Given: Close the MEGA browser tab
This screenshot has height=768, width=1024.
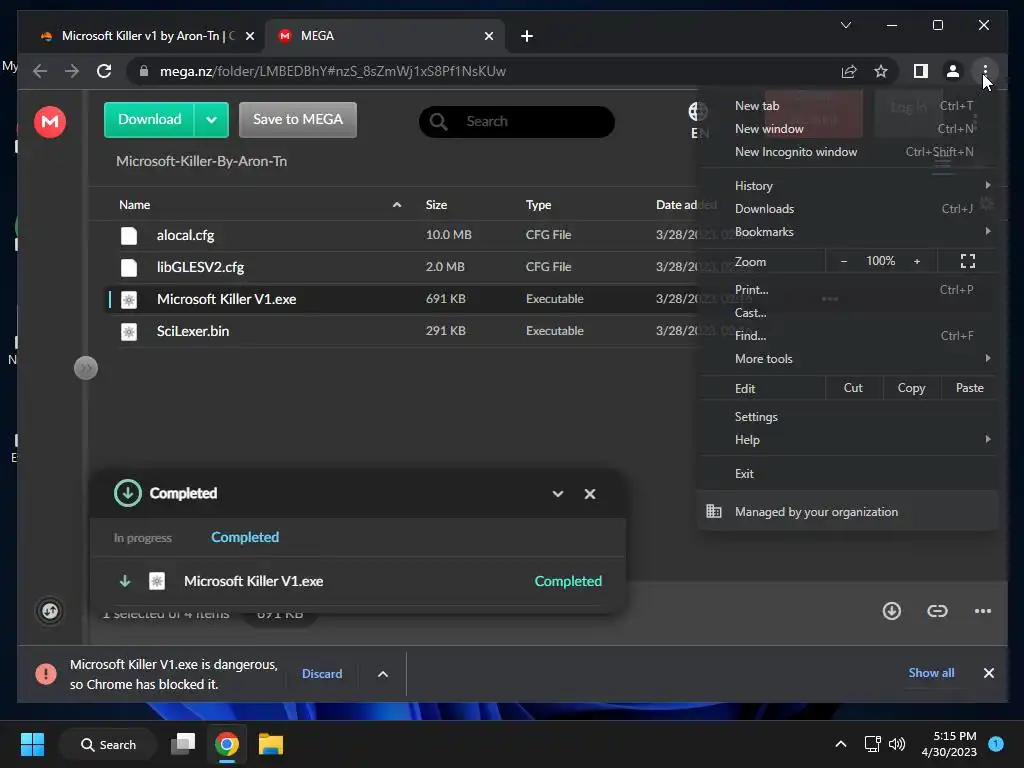Looking at the screenshot, I should (x=488, y=36).
